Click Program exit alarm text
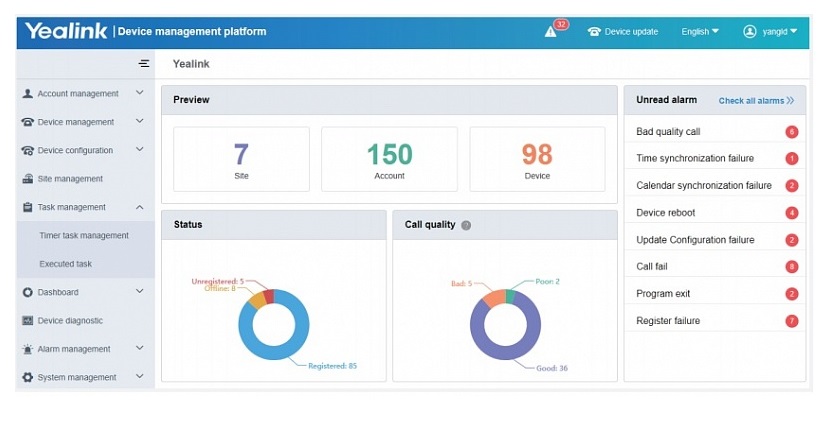The image size is (831, 447). pos(663,294)
